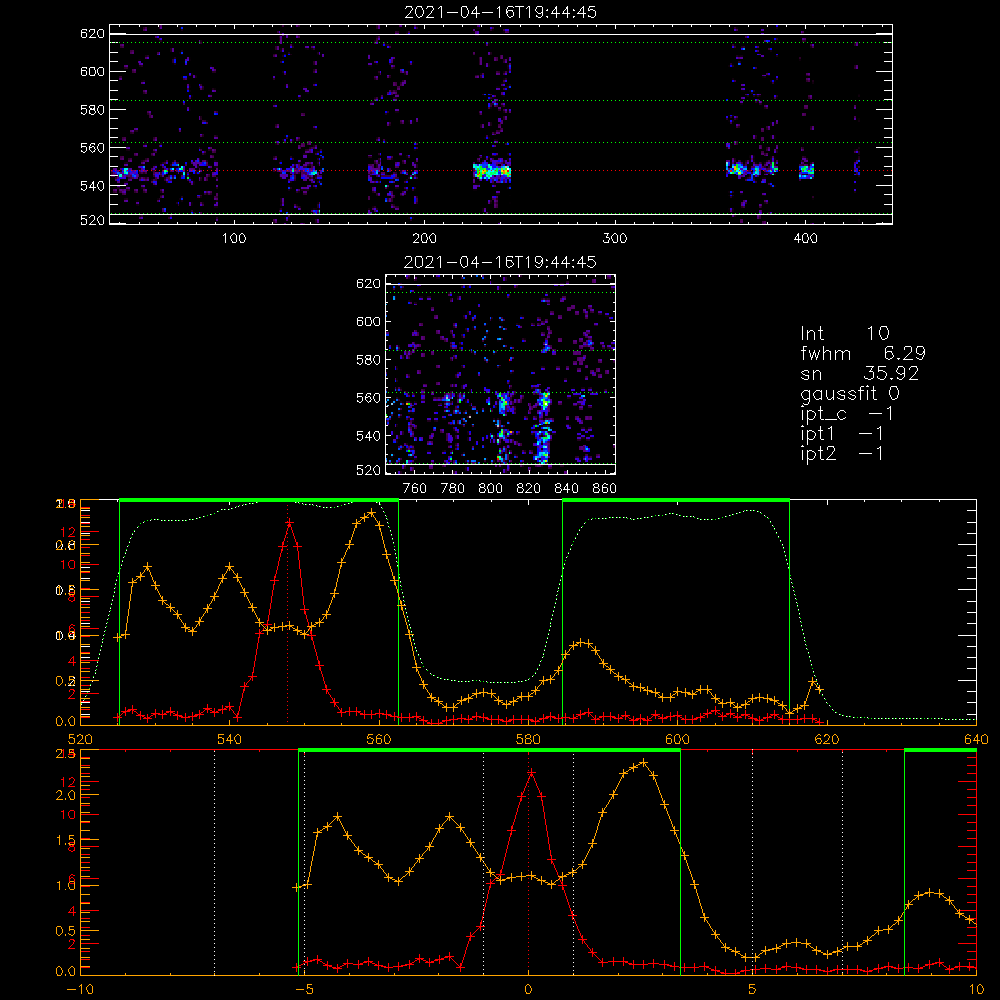The image size is (1000, 1000).
Task: Click x-axis label 580 on third plot
Action: 528,739
